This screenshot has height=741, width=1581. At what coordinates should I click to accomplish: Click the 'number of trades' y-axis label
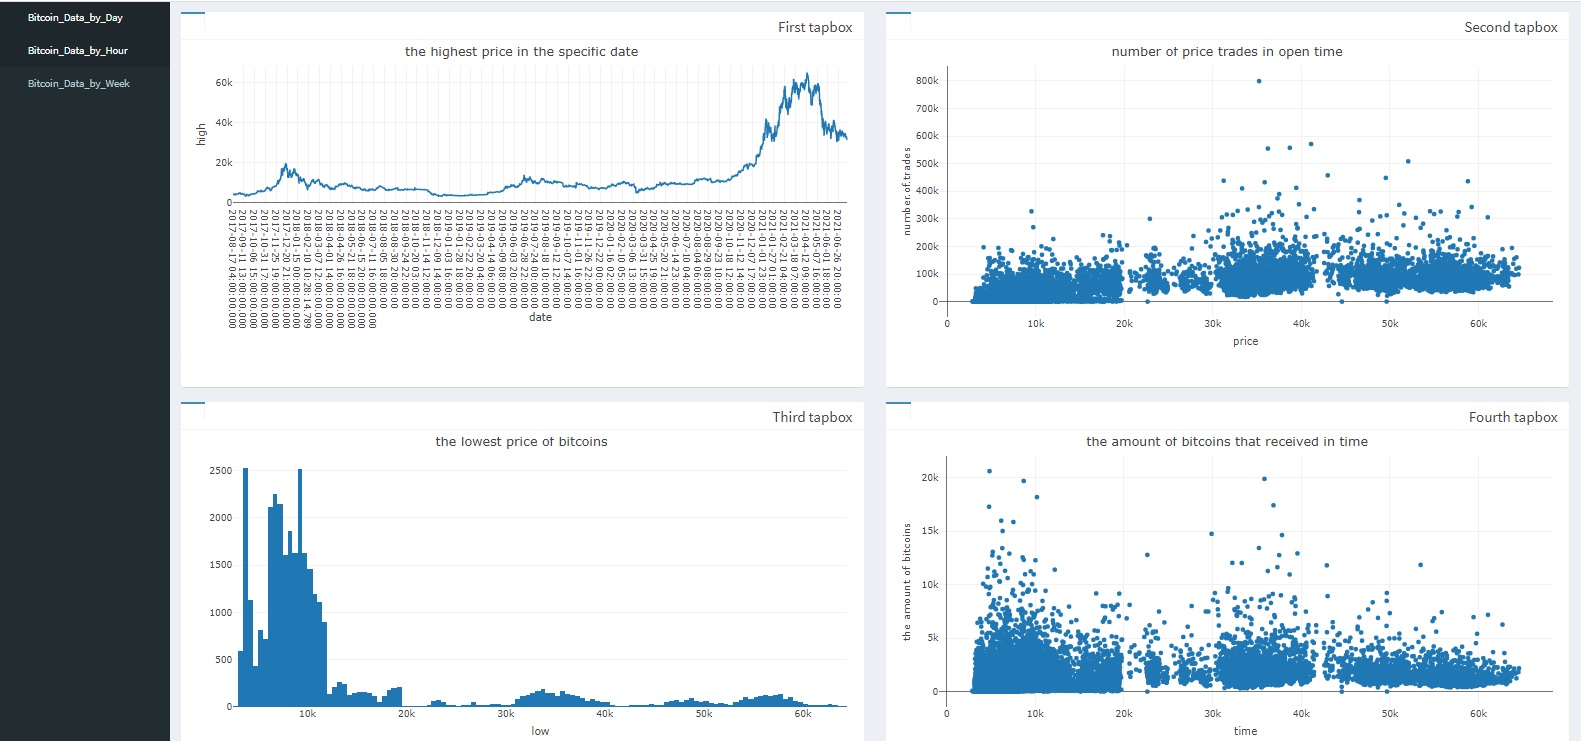tap(907, 191)
